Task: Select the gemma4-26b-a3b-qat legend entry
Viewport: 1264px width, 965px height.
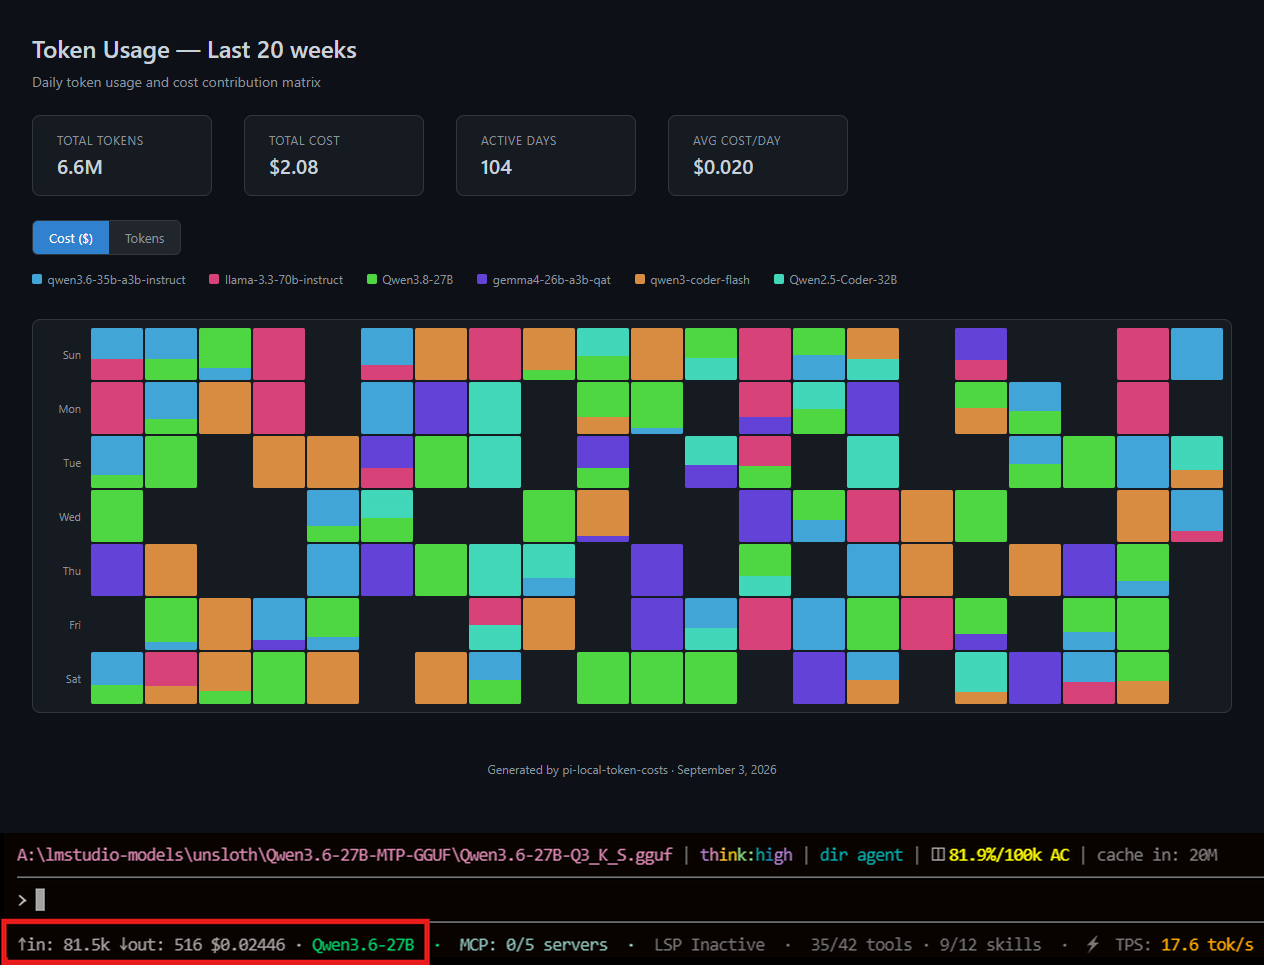Action: click(544, 280)
